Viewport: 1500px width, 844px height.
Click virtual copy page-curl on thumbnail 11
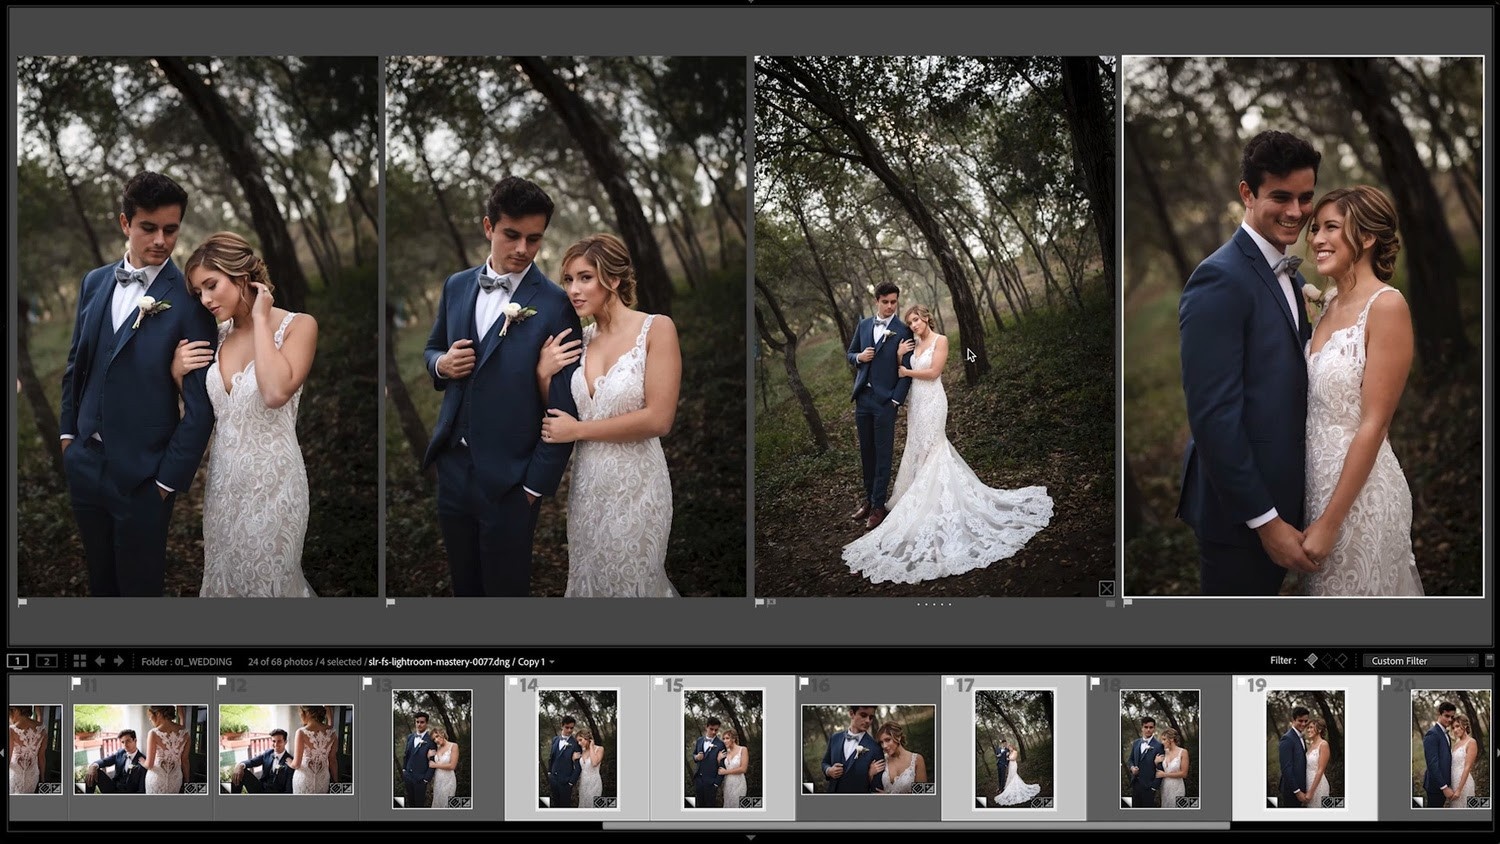pyautogui.click(x=80, y=788)
